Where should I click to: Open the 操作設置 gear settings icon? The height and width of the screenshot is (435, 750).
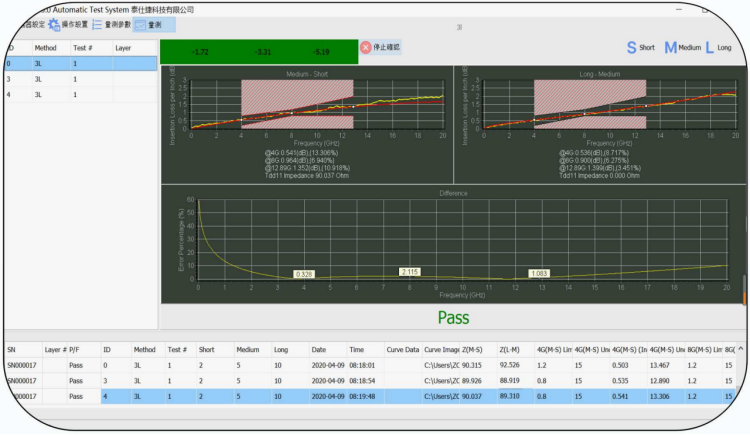pyautogui.click(x=54, y=24)
